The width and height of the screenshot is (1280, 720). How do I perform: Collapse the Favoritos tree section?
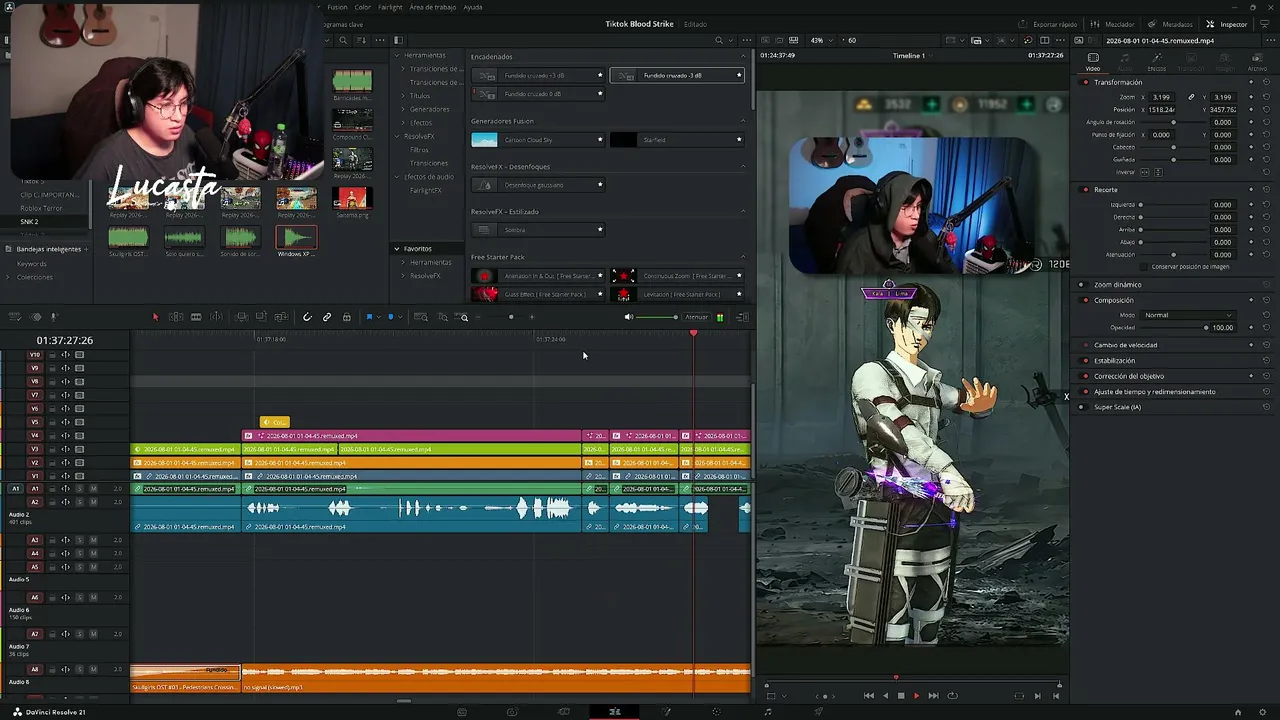click(x=397, y=248)
